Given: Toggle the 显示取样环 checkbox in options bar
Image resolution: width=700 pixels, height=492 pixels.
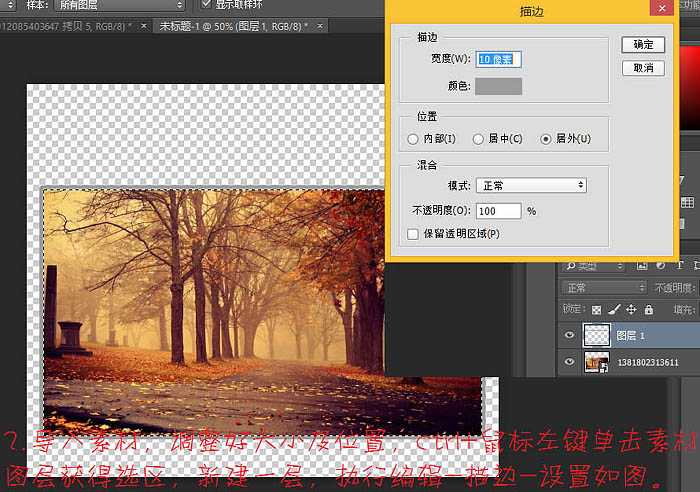Looking at the screenshot, I should [x=206, y=4].
